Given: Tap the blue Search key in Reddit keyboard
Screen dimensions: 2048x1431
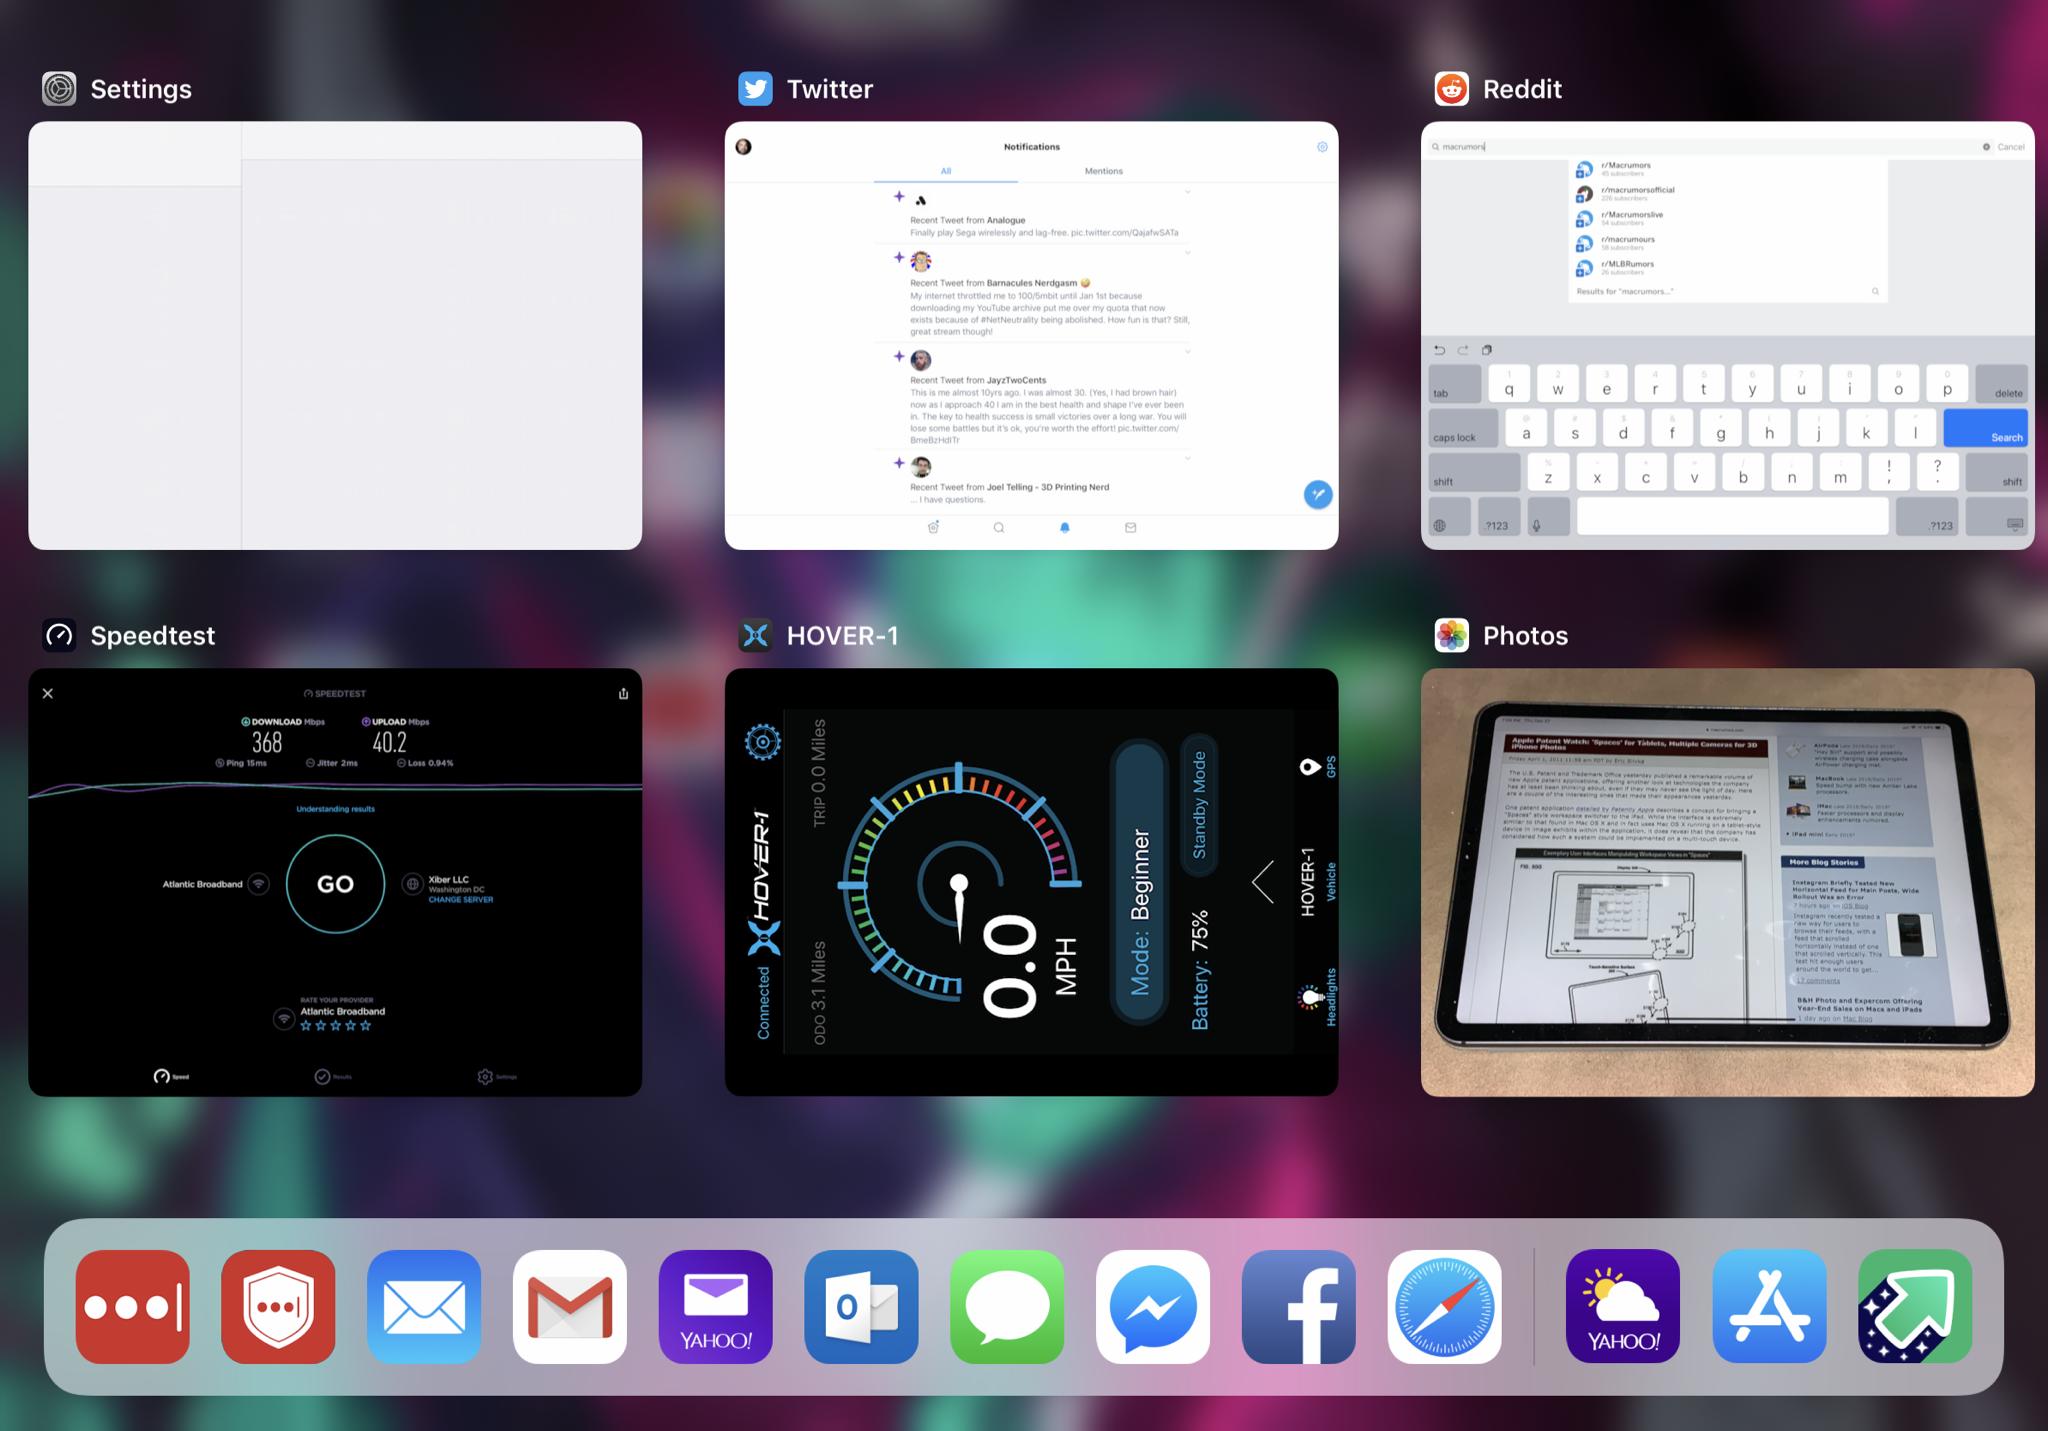Looking at the screenshot, I should (1985, 428).
